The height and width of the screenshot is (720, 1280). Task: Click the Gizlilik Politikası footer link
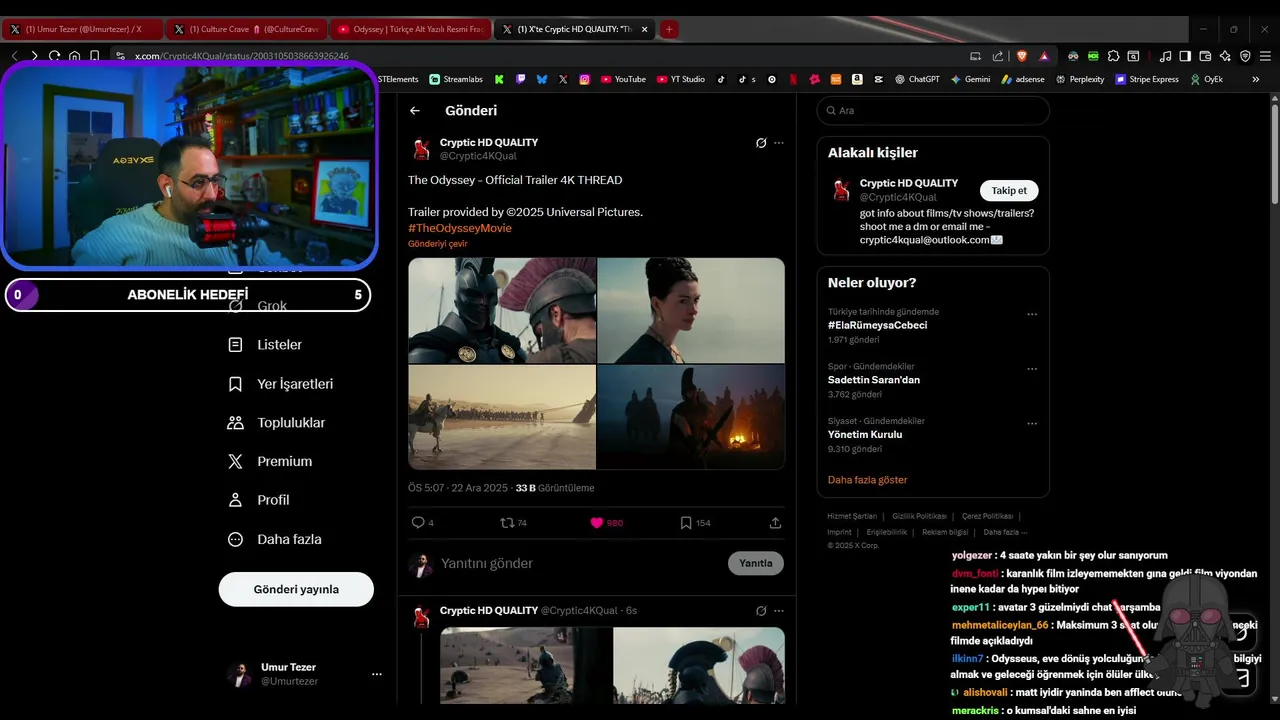919,516
